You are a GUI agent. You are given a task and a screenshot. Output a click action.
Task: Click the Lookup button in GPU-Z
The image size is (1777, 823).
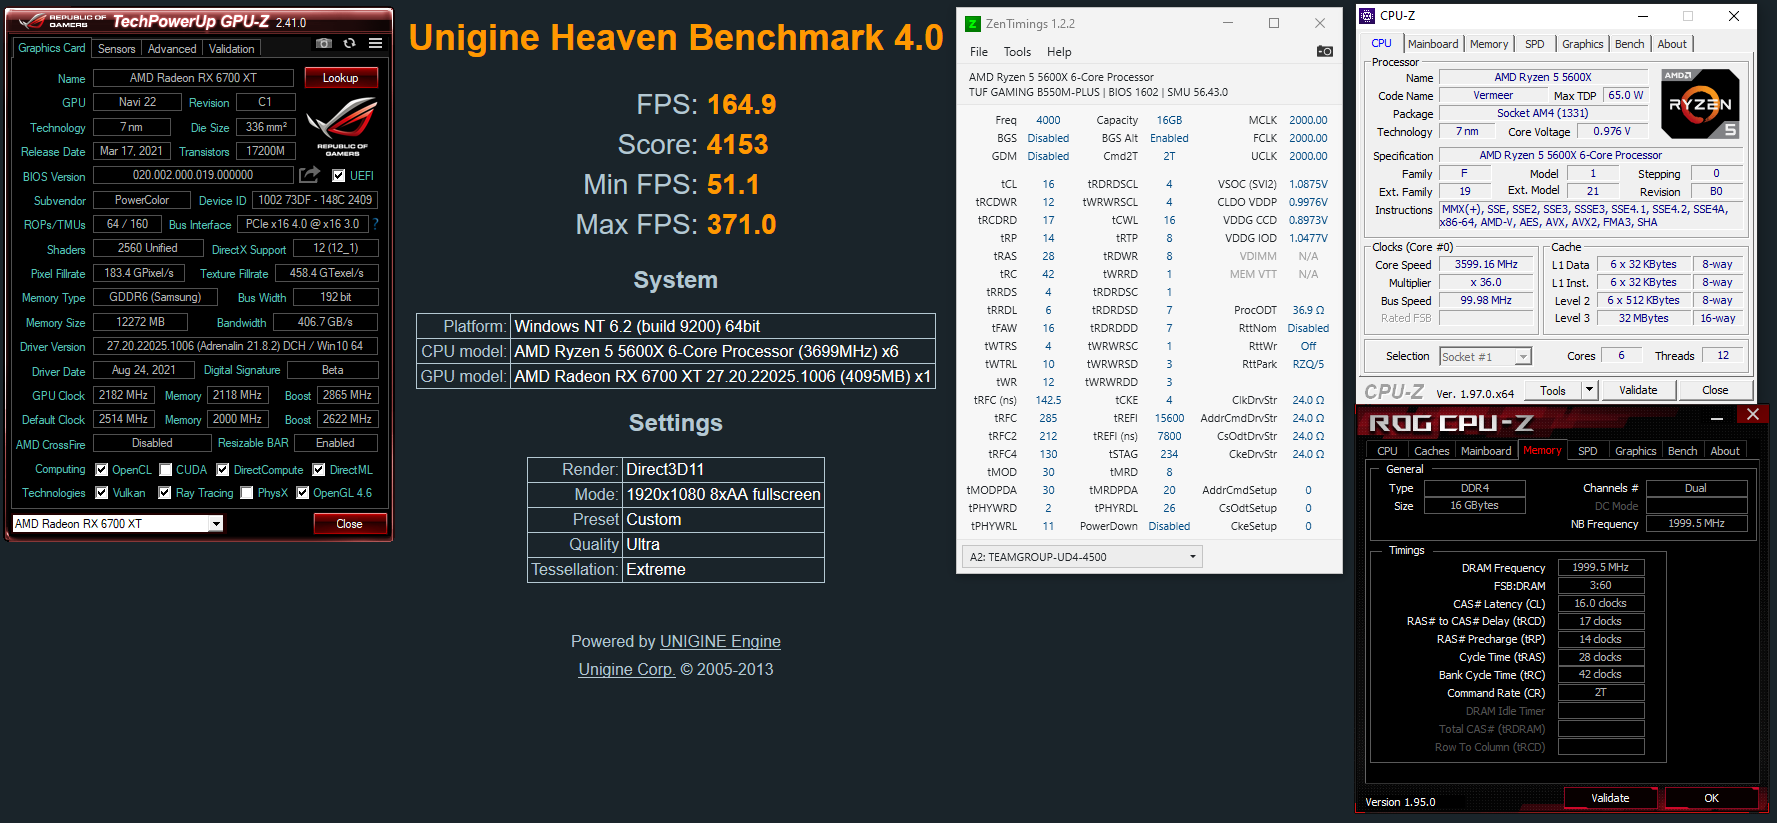pyautogui.click(x=340, y=77)
